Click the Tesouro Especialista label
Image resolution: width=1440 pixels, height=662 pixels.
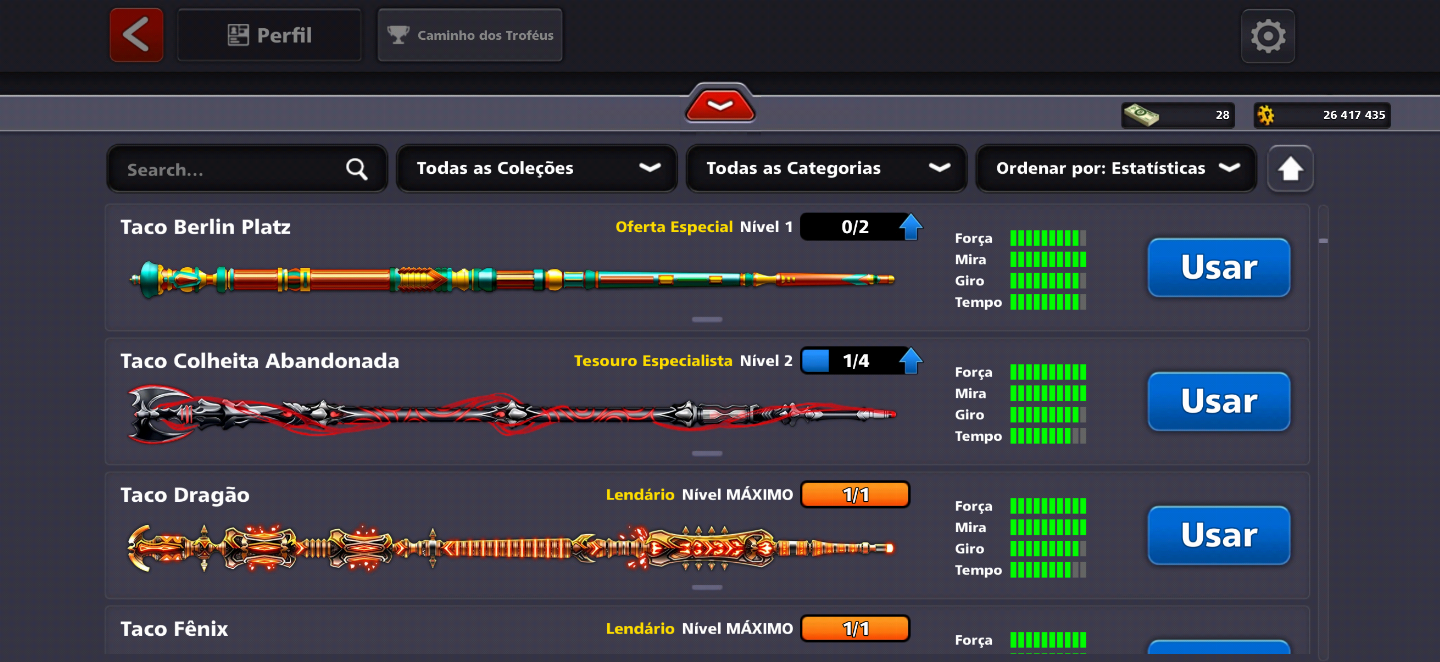click(x=653, y=361)
